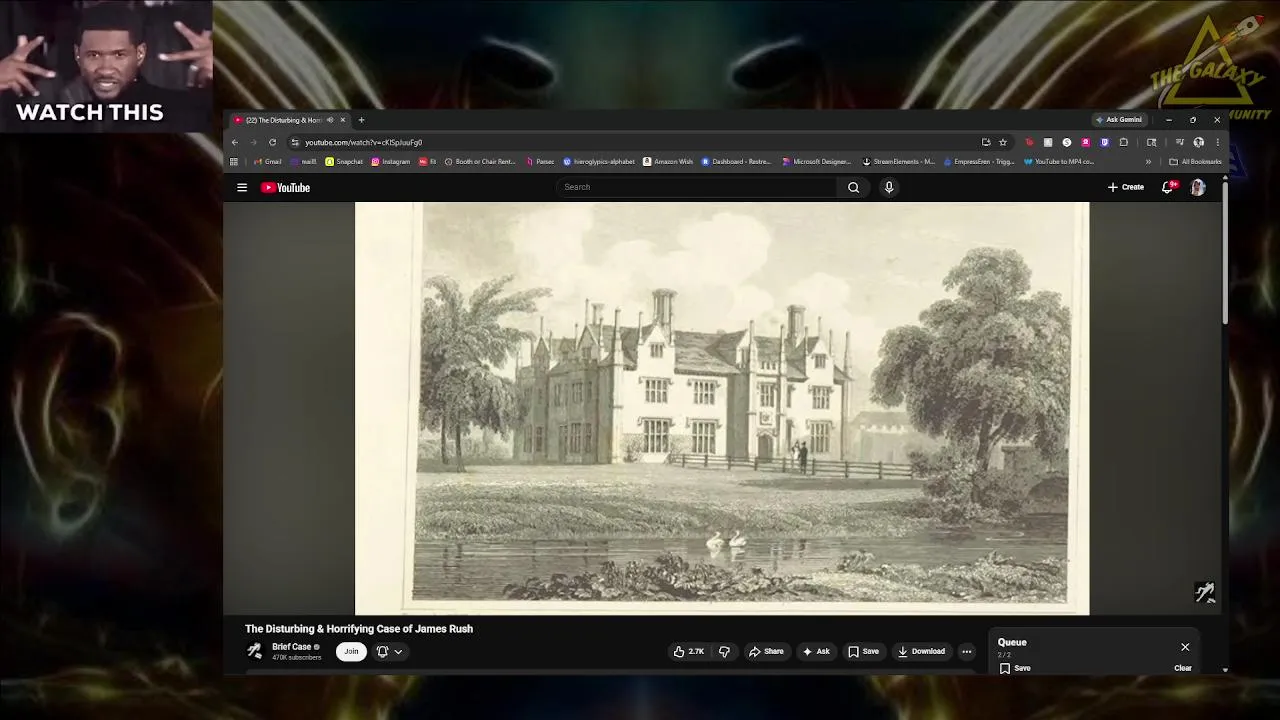The height and width of the screenshot is (720, 1280).
Task: Dislike the video
Action: 724,651
